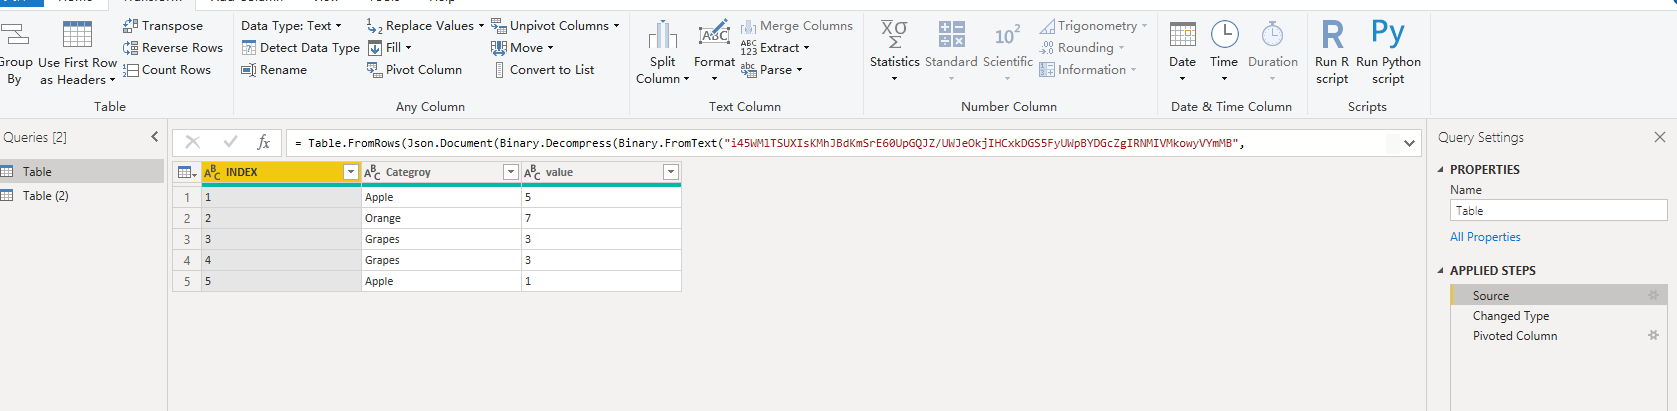Click the Apple cell in row 1
Screen dimensions: 1677x411
pos(441,197)
